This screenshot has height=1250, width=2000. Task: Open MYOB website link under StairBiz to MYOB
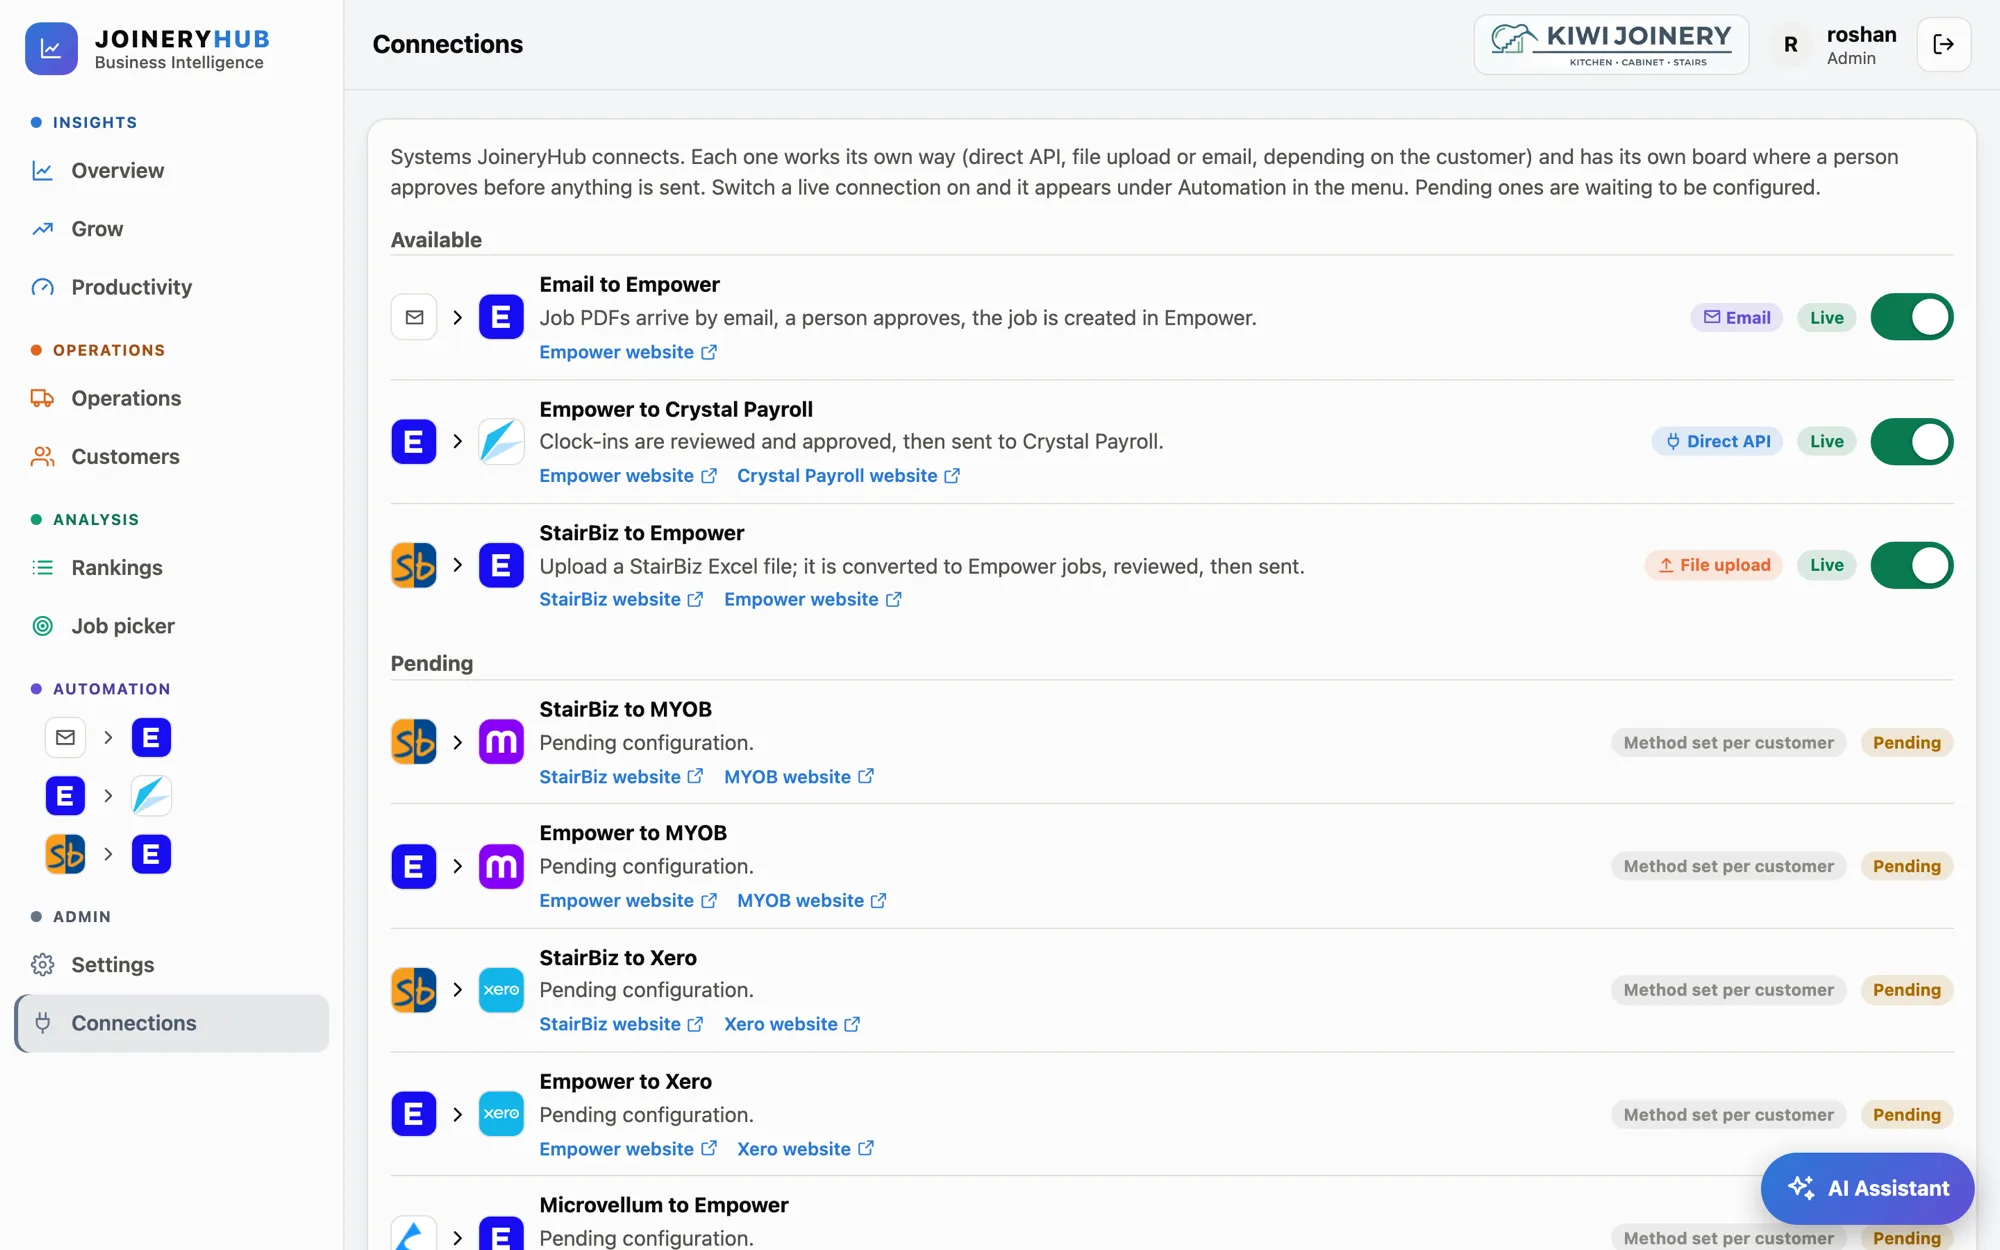coord(799,777)
